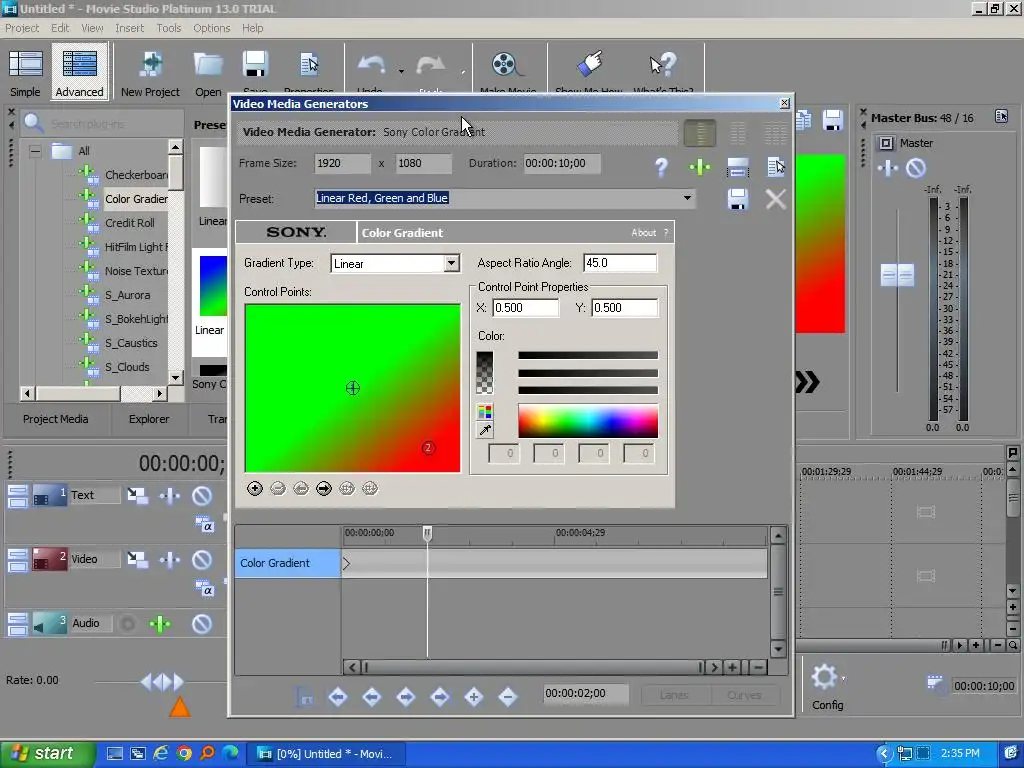Open the Config dropdown arrow
This screenshot has width=1024, height=768.
(x=844, y=679)
